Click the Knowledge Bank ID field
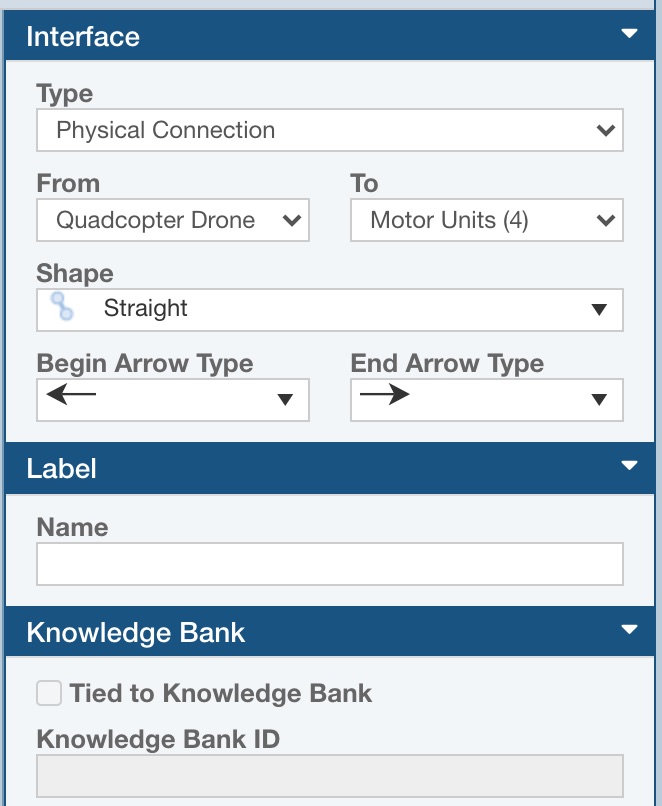 329,776
